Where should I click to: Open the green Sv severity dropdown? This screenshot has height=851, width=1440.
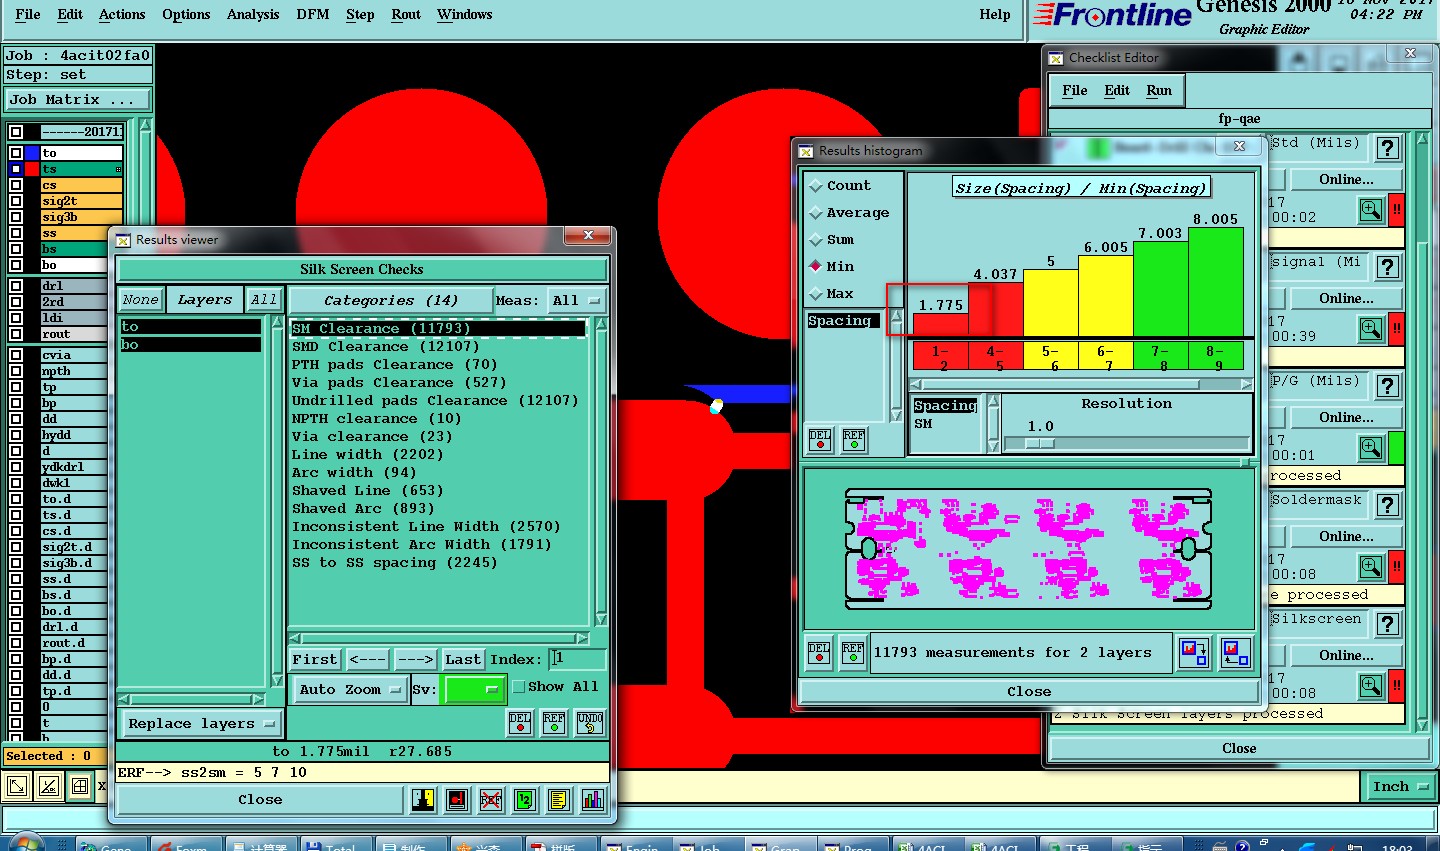[473, 690]
